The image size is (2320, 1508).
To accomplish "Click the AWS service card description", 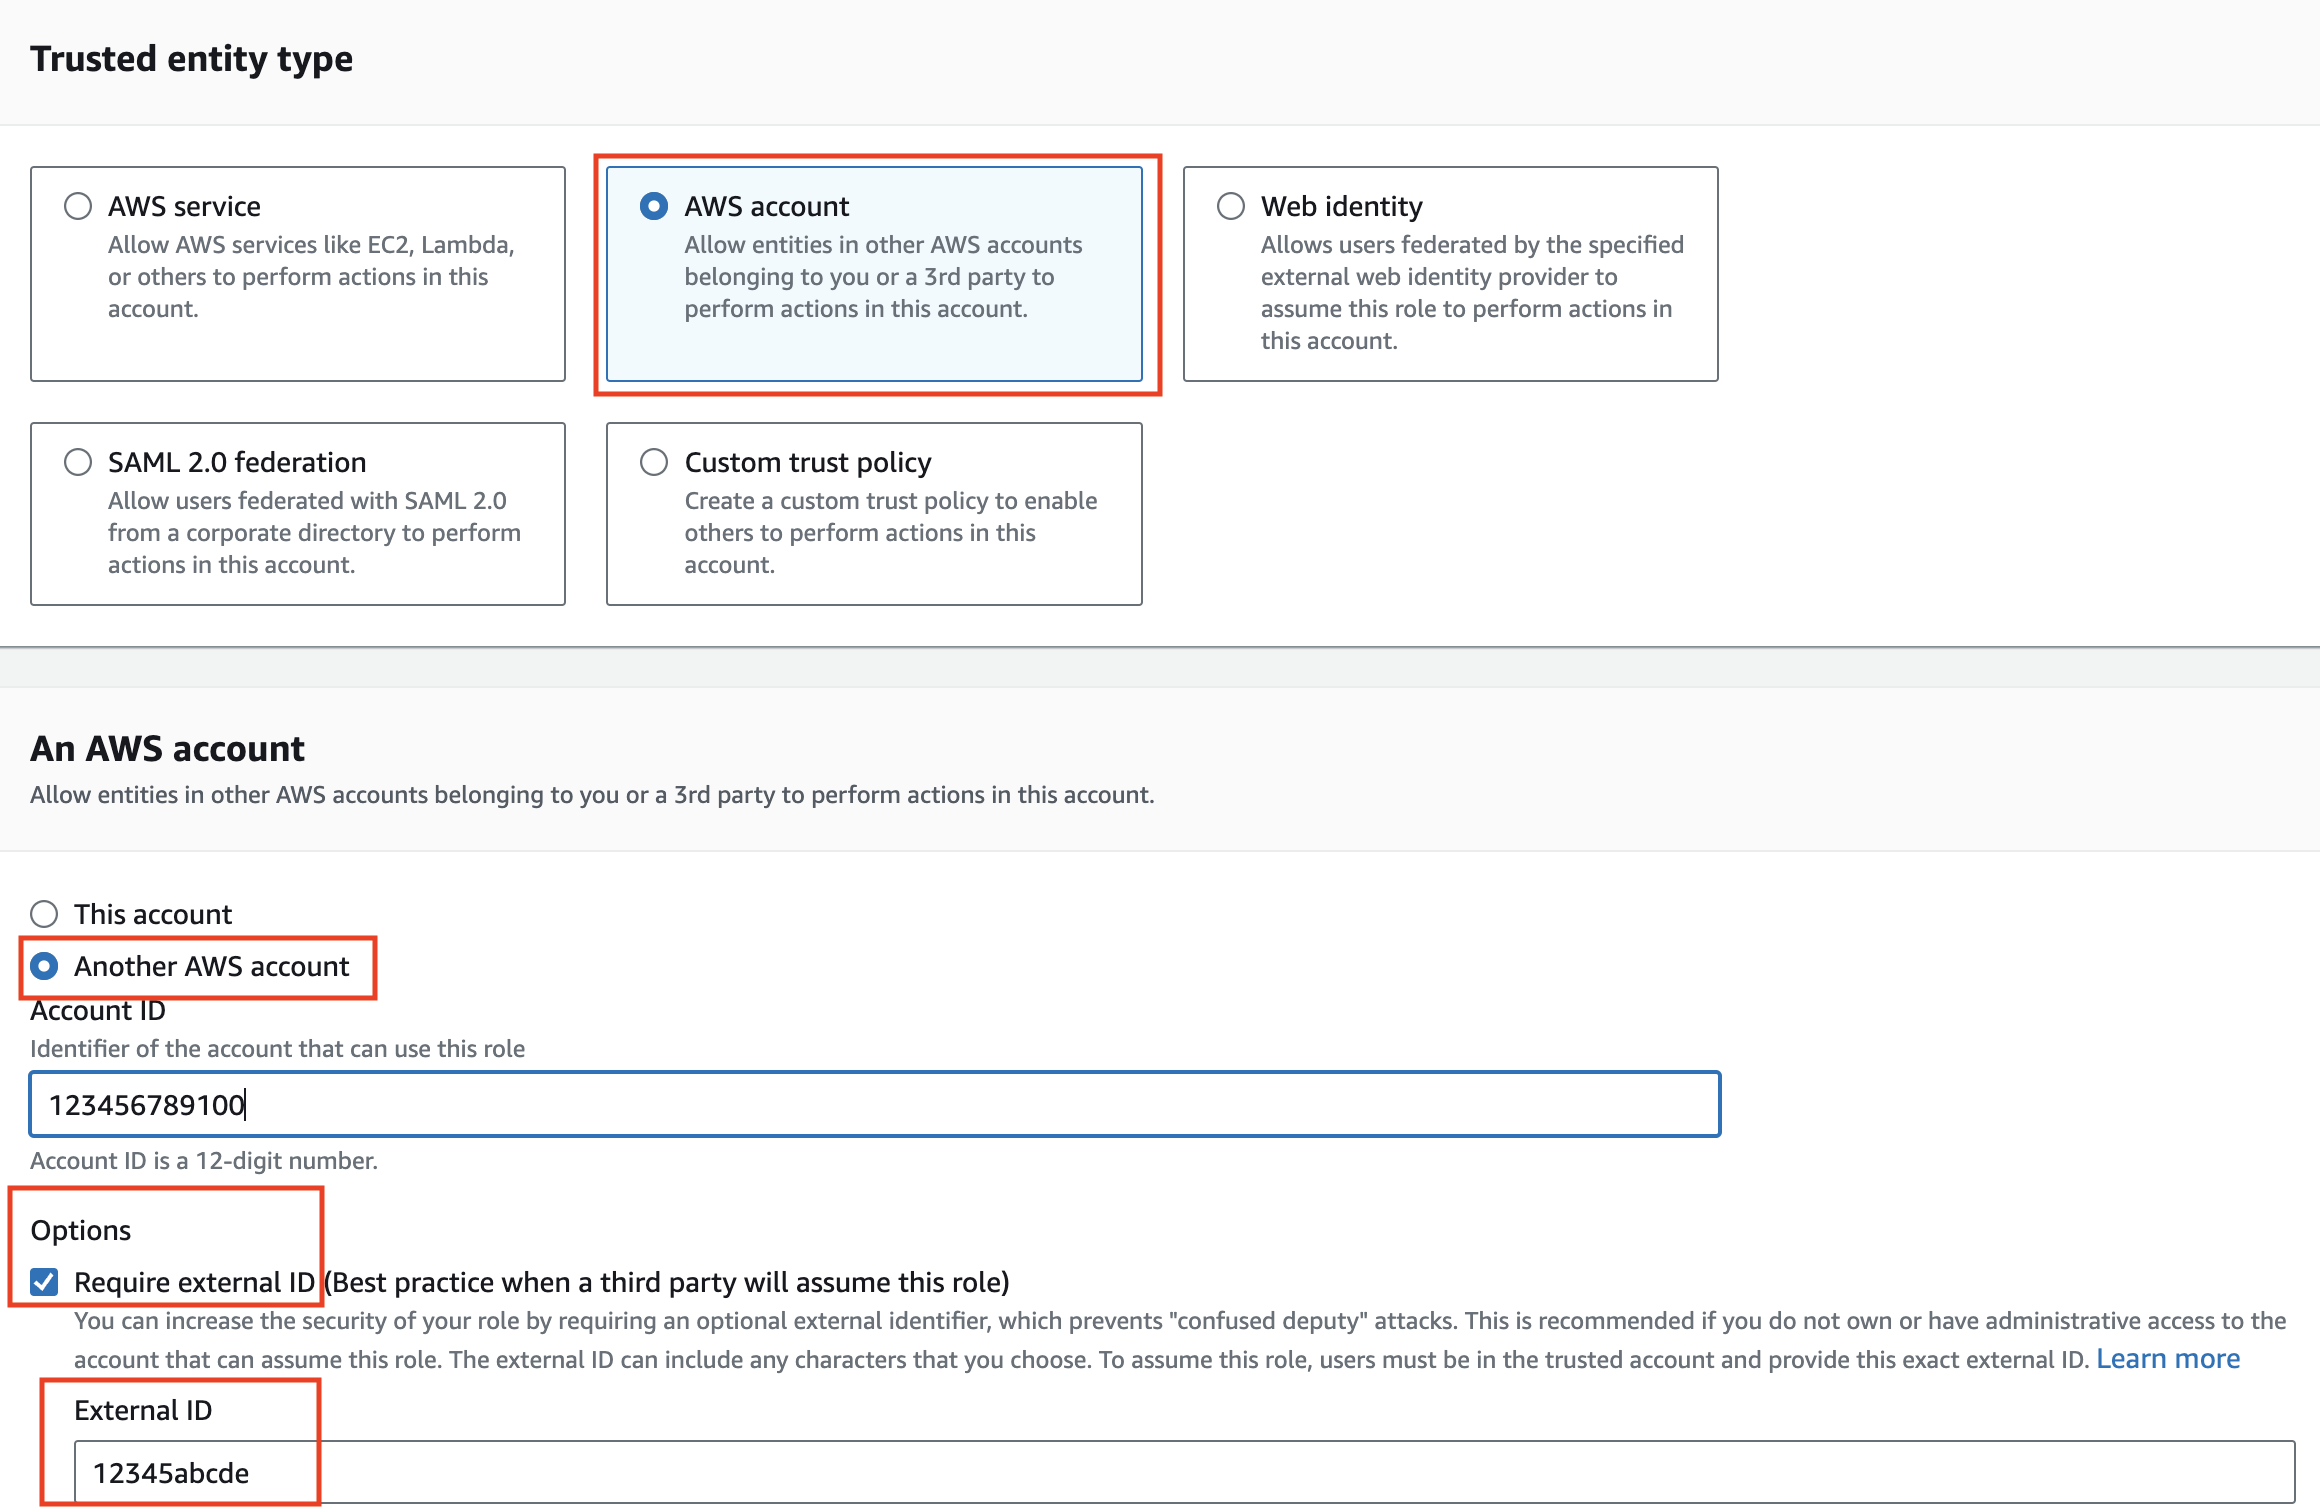I will click(x=310, y=277).
